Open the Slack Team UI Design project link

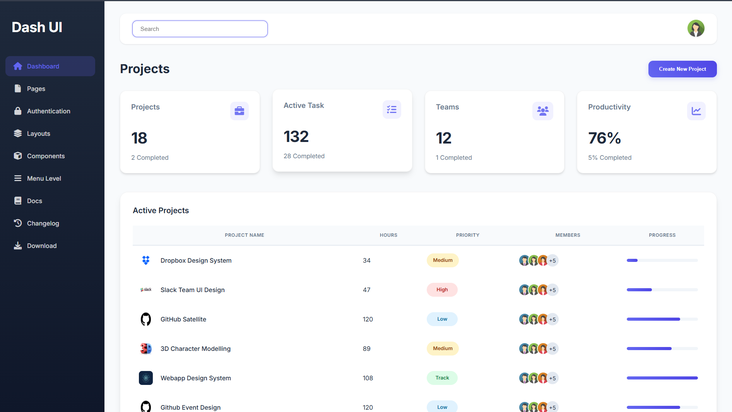pos(192,290)
